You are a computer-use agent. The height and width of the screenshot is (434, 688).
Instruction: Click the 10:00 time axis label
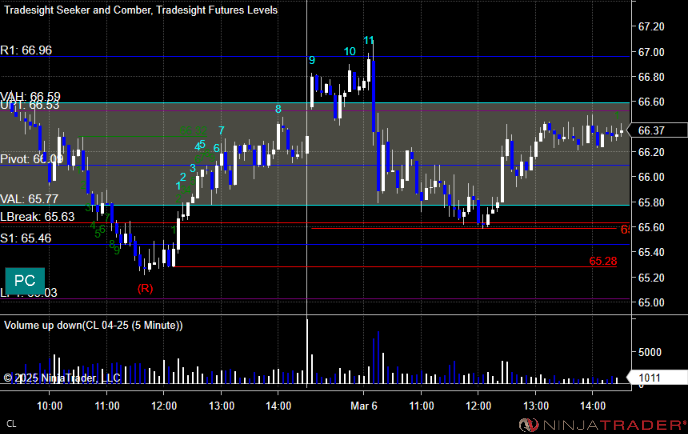click(x=50, y=406)
